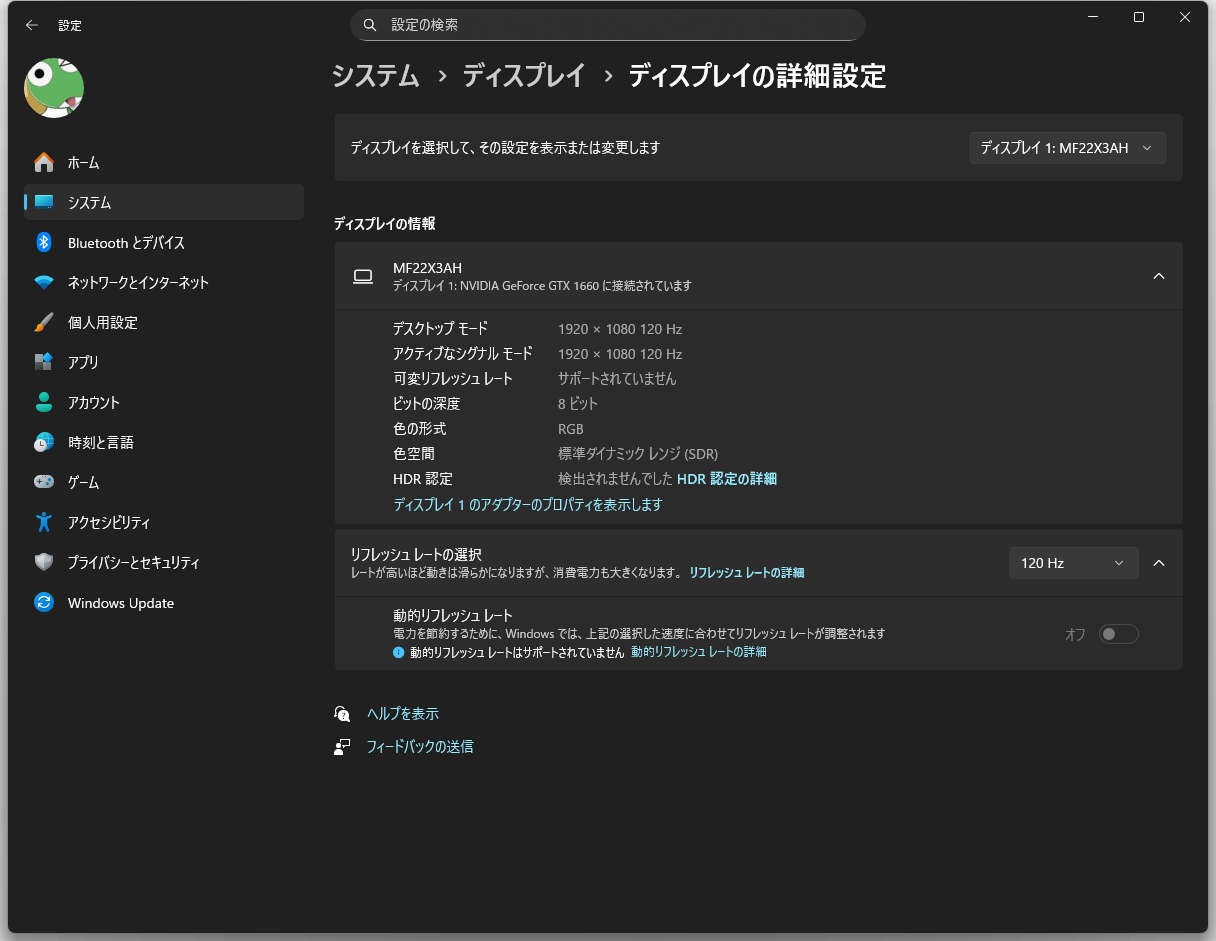The width and height of the screenshot is (1216, 941).
Task: Open the display selection dropdown MF22X3AH
Action: point(1067,148)
